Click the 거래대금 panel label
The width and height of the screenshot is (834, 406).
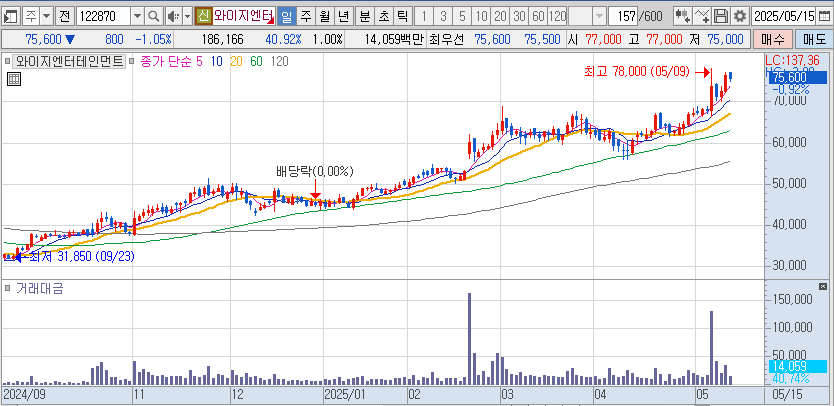[40, 289]
